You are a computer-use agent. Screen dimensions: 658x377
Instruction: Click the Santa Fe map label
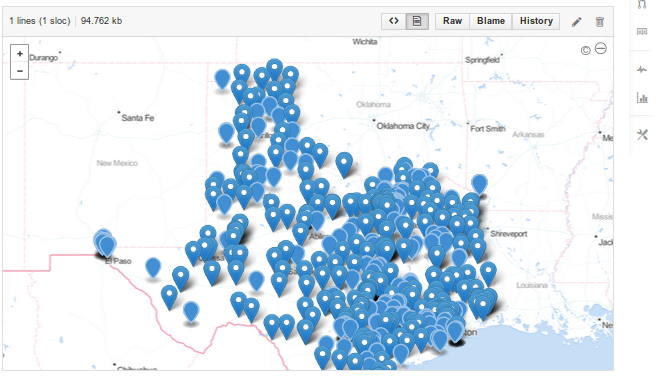(x=138, y=118)
